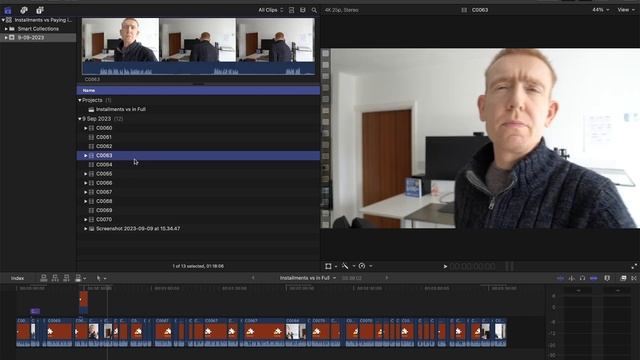Open the Photos and Audio sidebar
The image size is (640, 360).
pyautogui.click(x=24, y=10)
